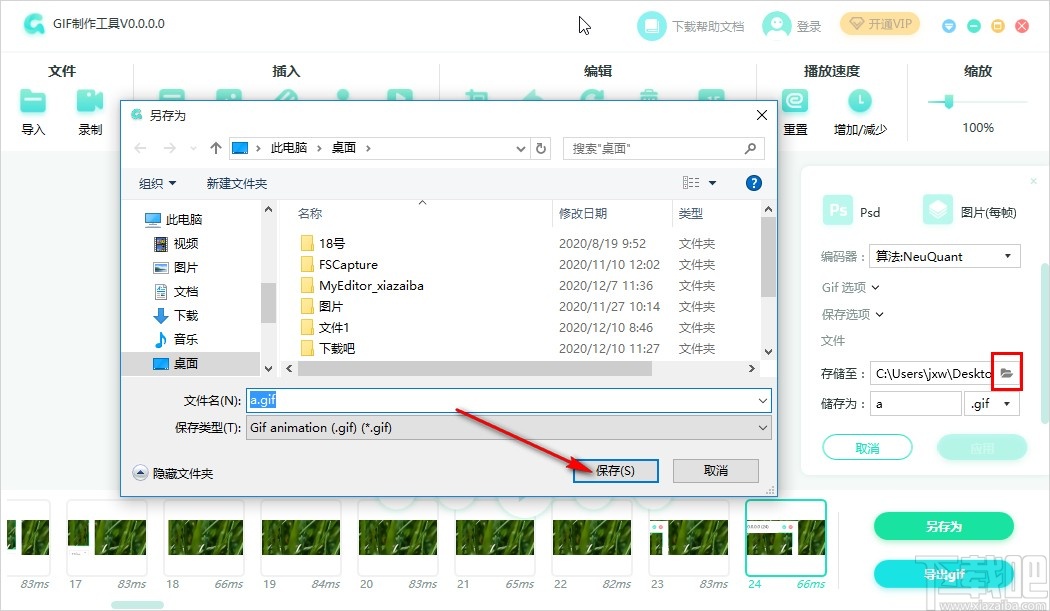This screenshot has width=1050, height=611.
Task: Select 此电脑 in navigation tree
Action: coord(183,219)
